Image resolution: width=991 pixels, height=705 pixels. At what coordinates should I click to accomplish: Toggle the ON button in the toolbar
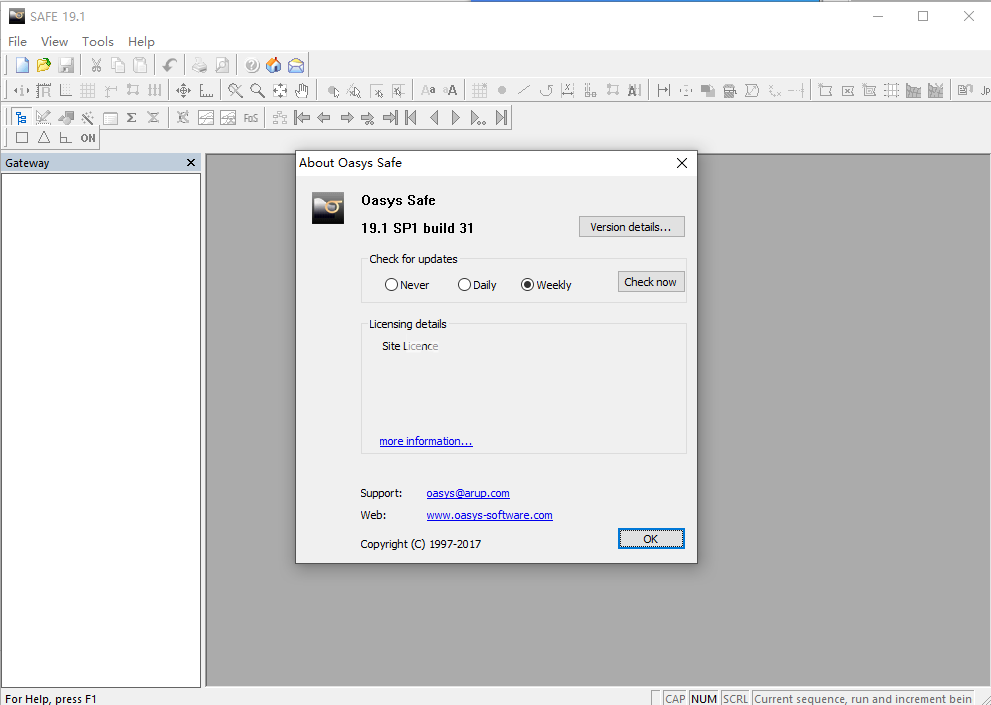point(88,138)
